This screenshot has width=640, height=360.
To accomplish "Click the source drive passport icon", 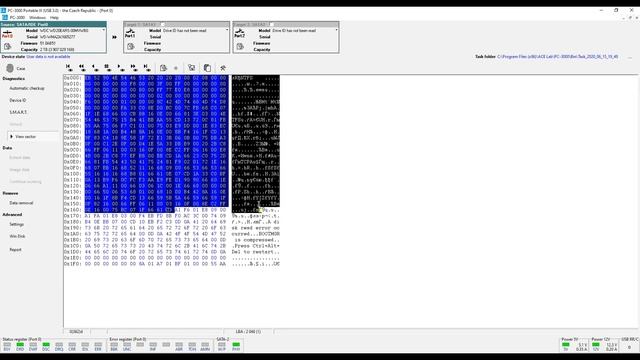I will pyautogui.click(x=7, y=47).
